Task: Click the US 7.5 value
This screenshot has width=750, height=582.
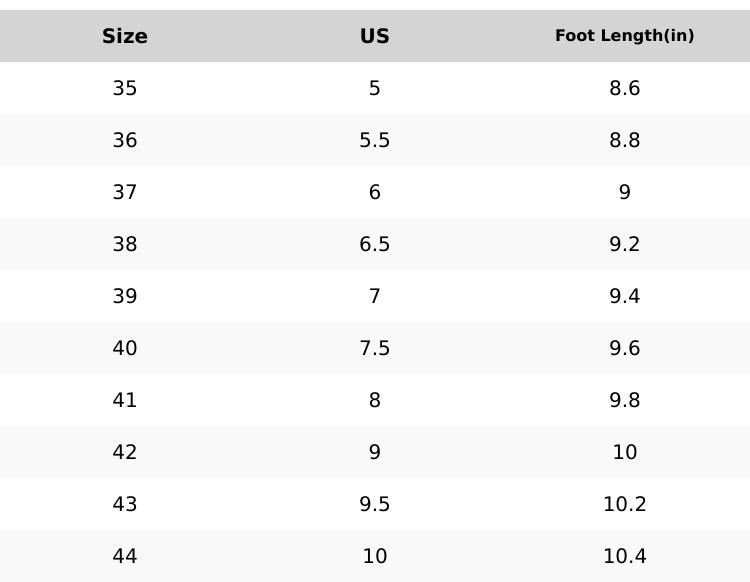Action: point(375,348)
